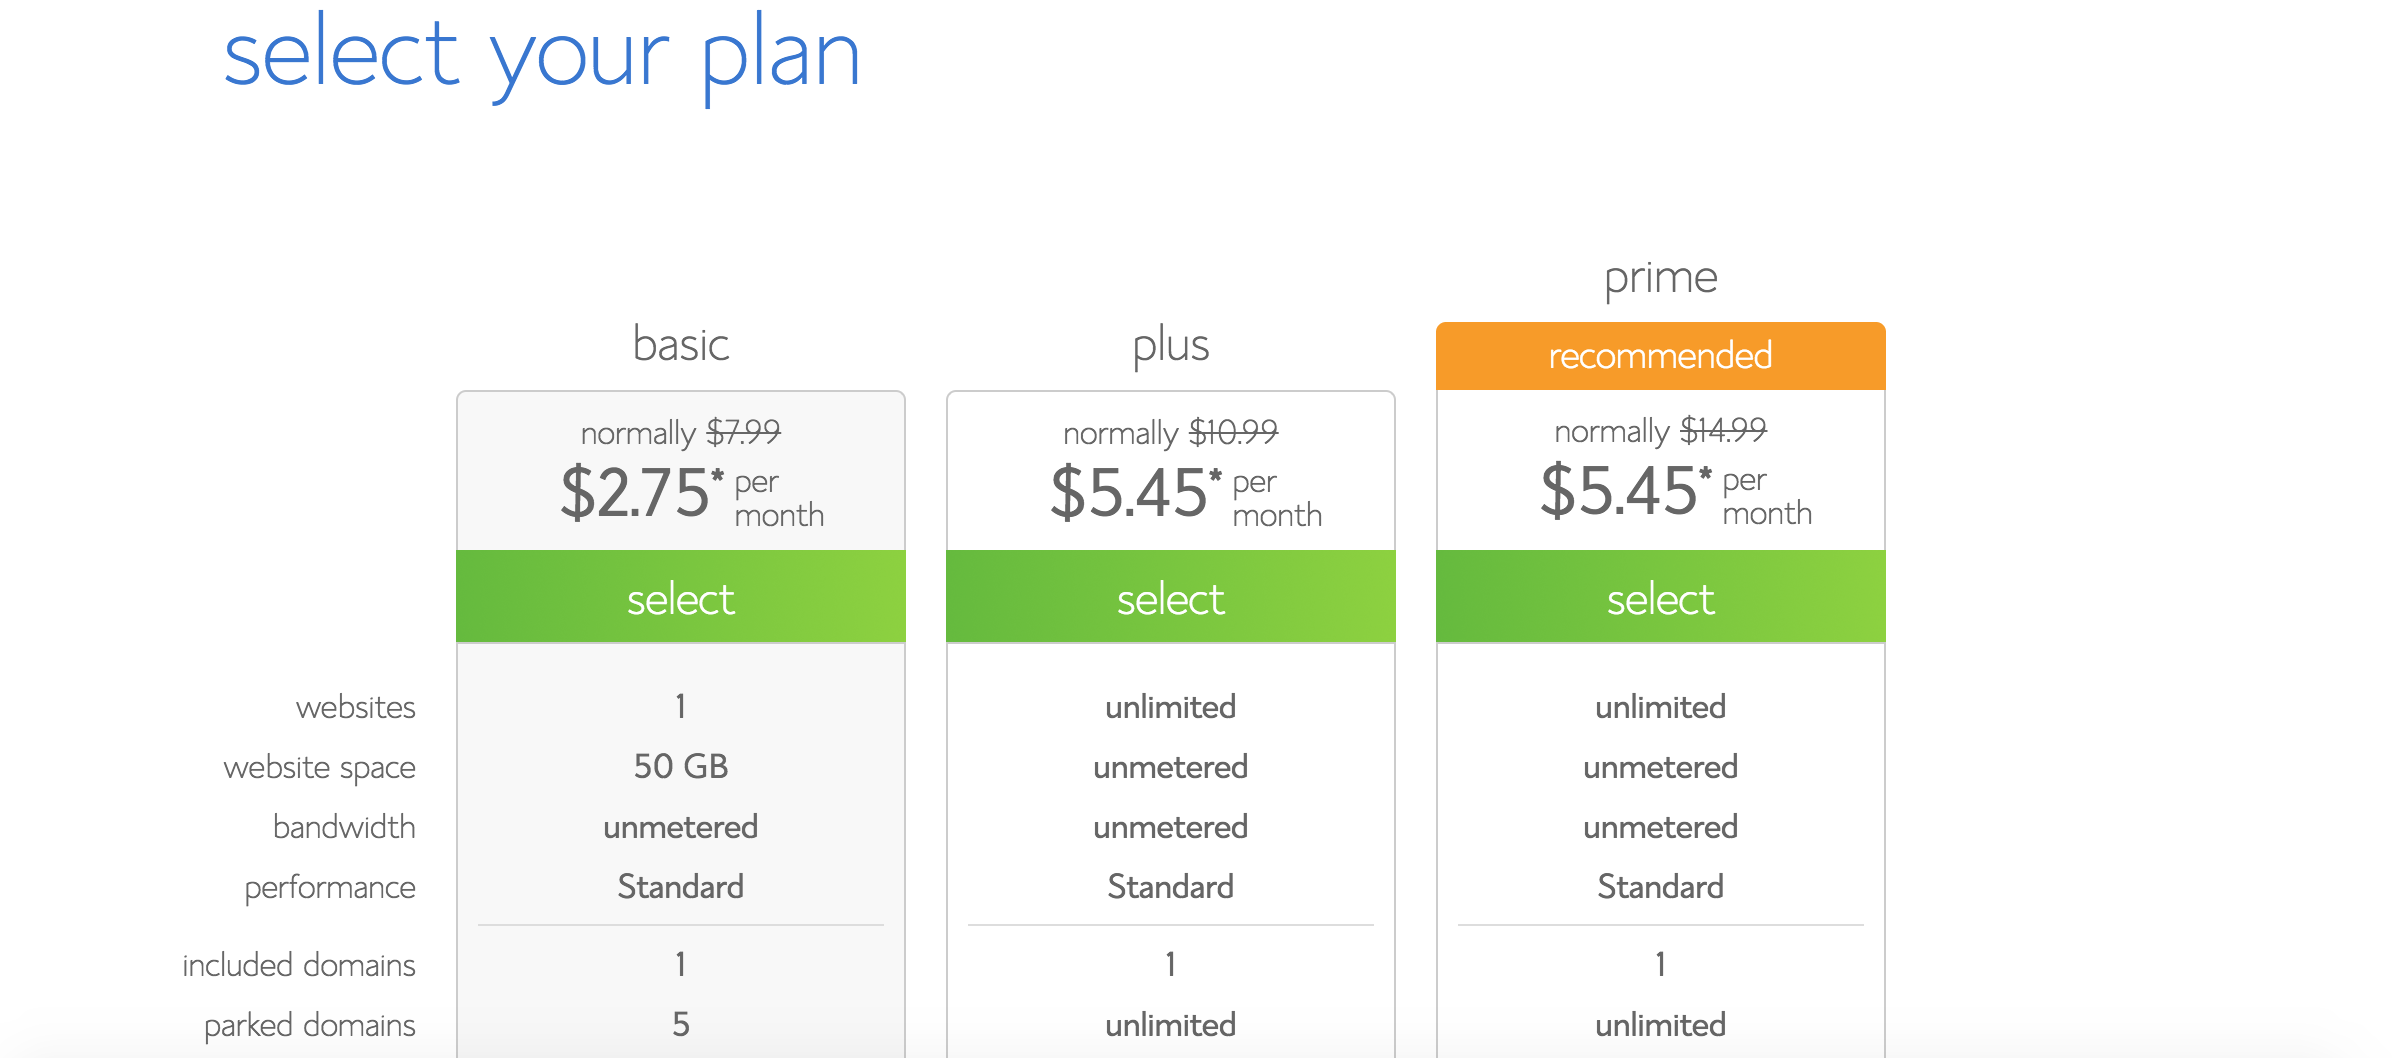
Task: Click the $2.75 per month price
Action: 636,493
